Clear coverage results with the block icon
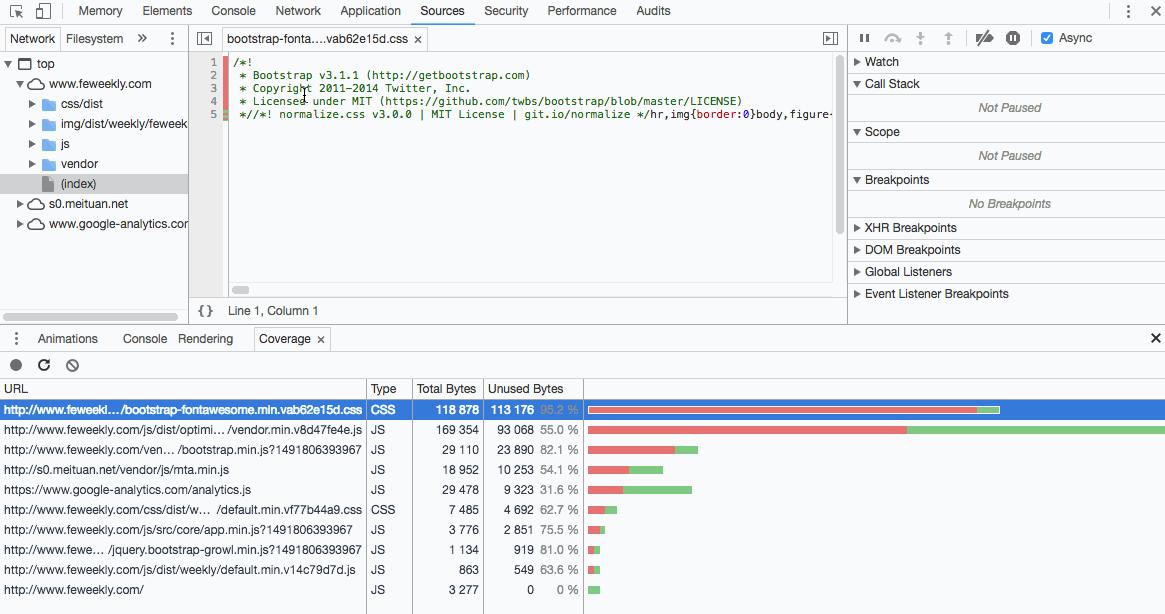Viewport: 1165px width, 614px height. click(x=71, y=365)
